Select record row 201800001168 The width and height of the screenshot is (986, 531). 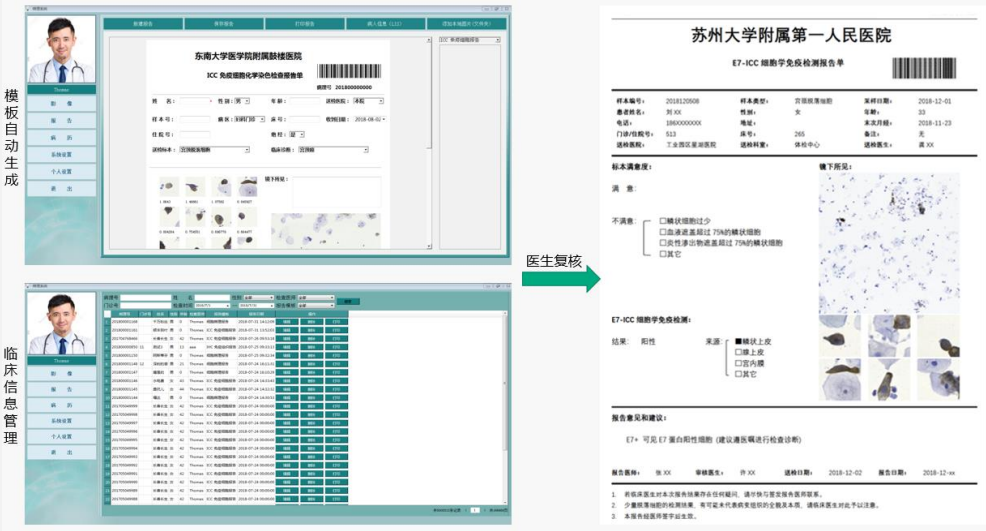tap(226, 321)
